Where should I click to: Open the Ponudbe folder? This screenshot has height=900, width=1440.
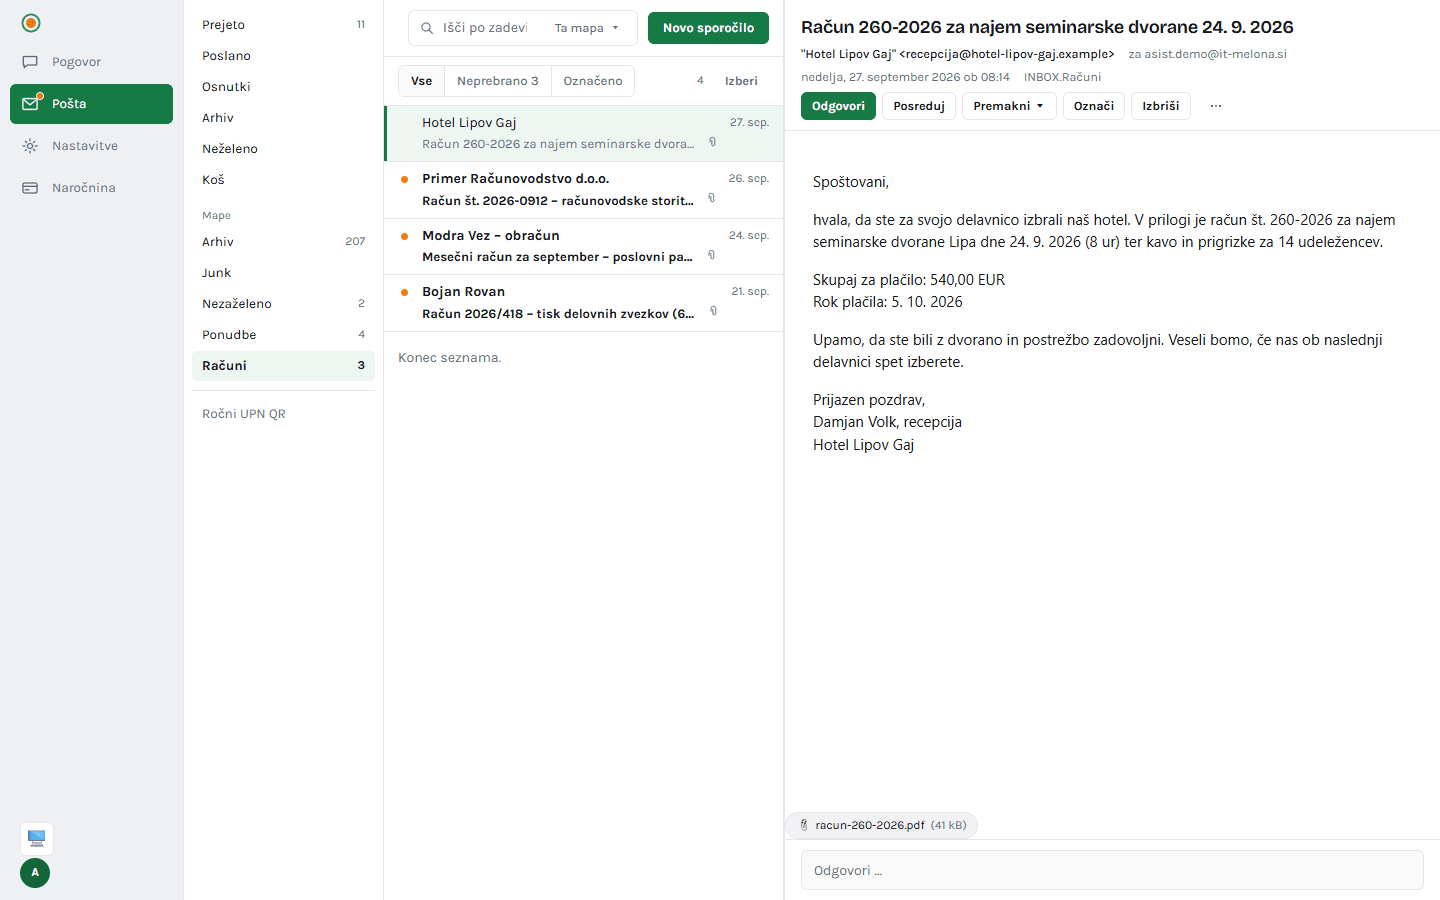(x=283, y=335)
